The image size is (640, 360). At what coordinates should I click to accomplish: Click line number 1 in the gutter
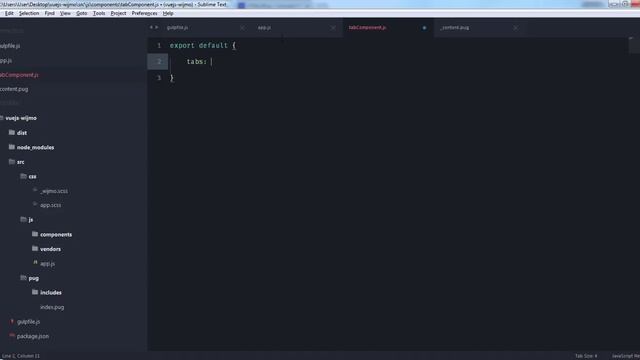point(159,46)
